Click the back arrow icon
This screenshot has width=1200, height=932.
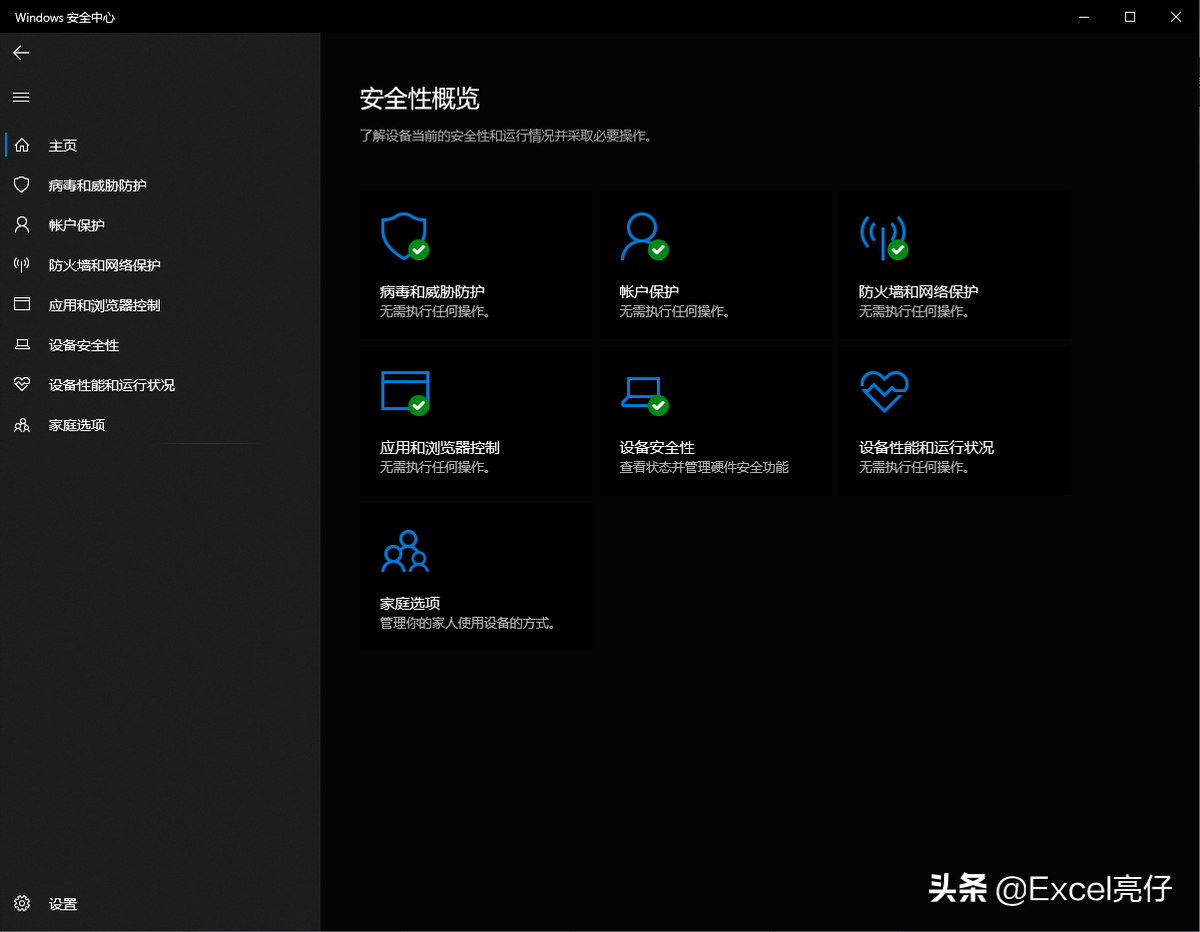click(21, 53)
